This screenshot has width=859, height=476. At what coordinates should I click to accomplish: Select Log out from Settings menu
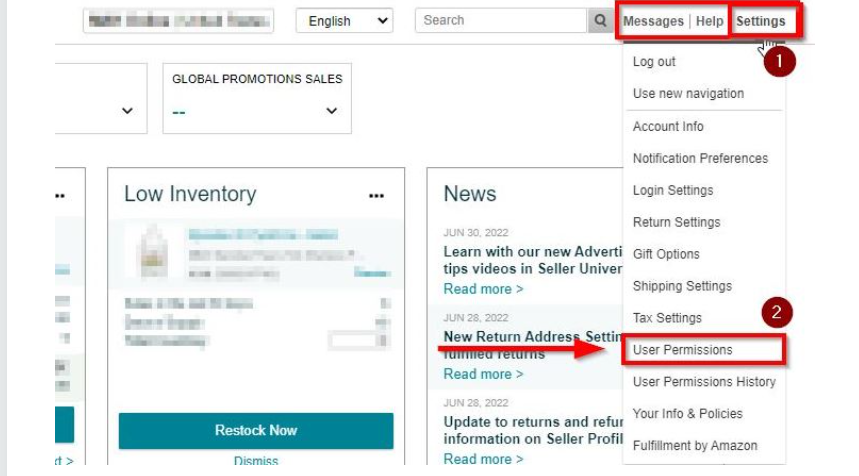coord(654,62)
